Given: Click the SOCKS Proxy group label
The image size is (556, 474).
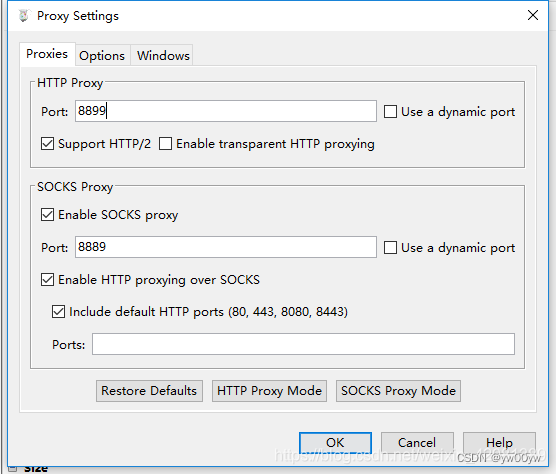Looking at the screenshot, I should [75, 187].
